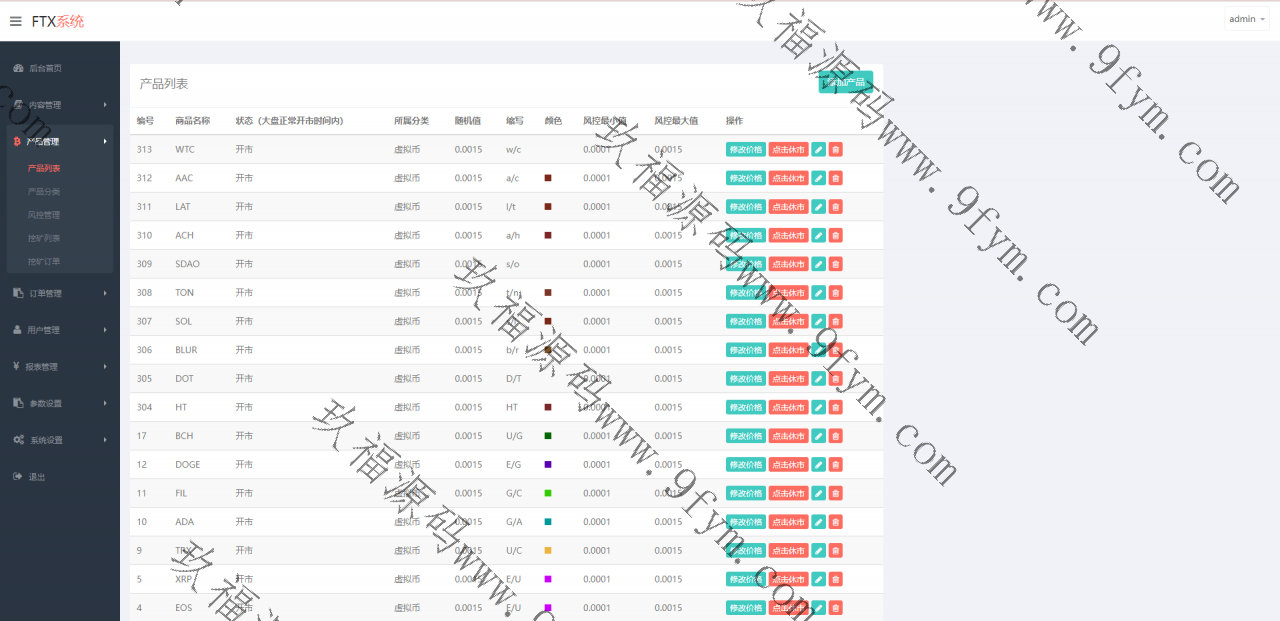Open the admin account dropdown
Image resolution: width=1280 pixels, height=621 pixels.
[1246, 19]
